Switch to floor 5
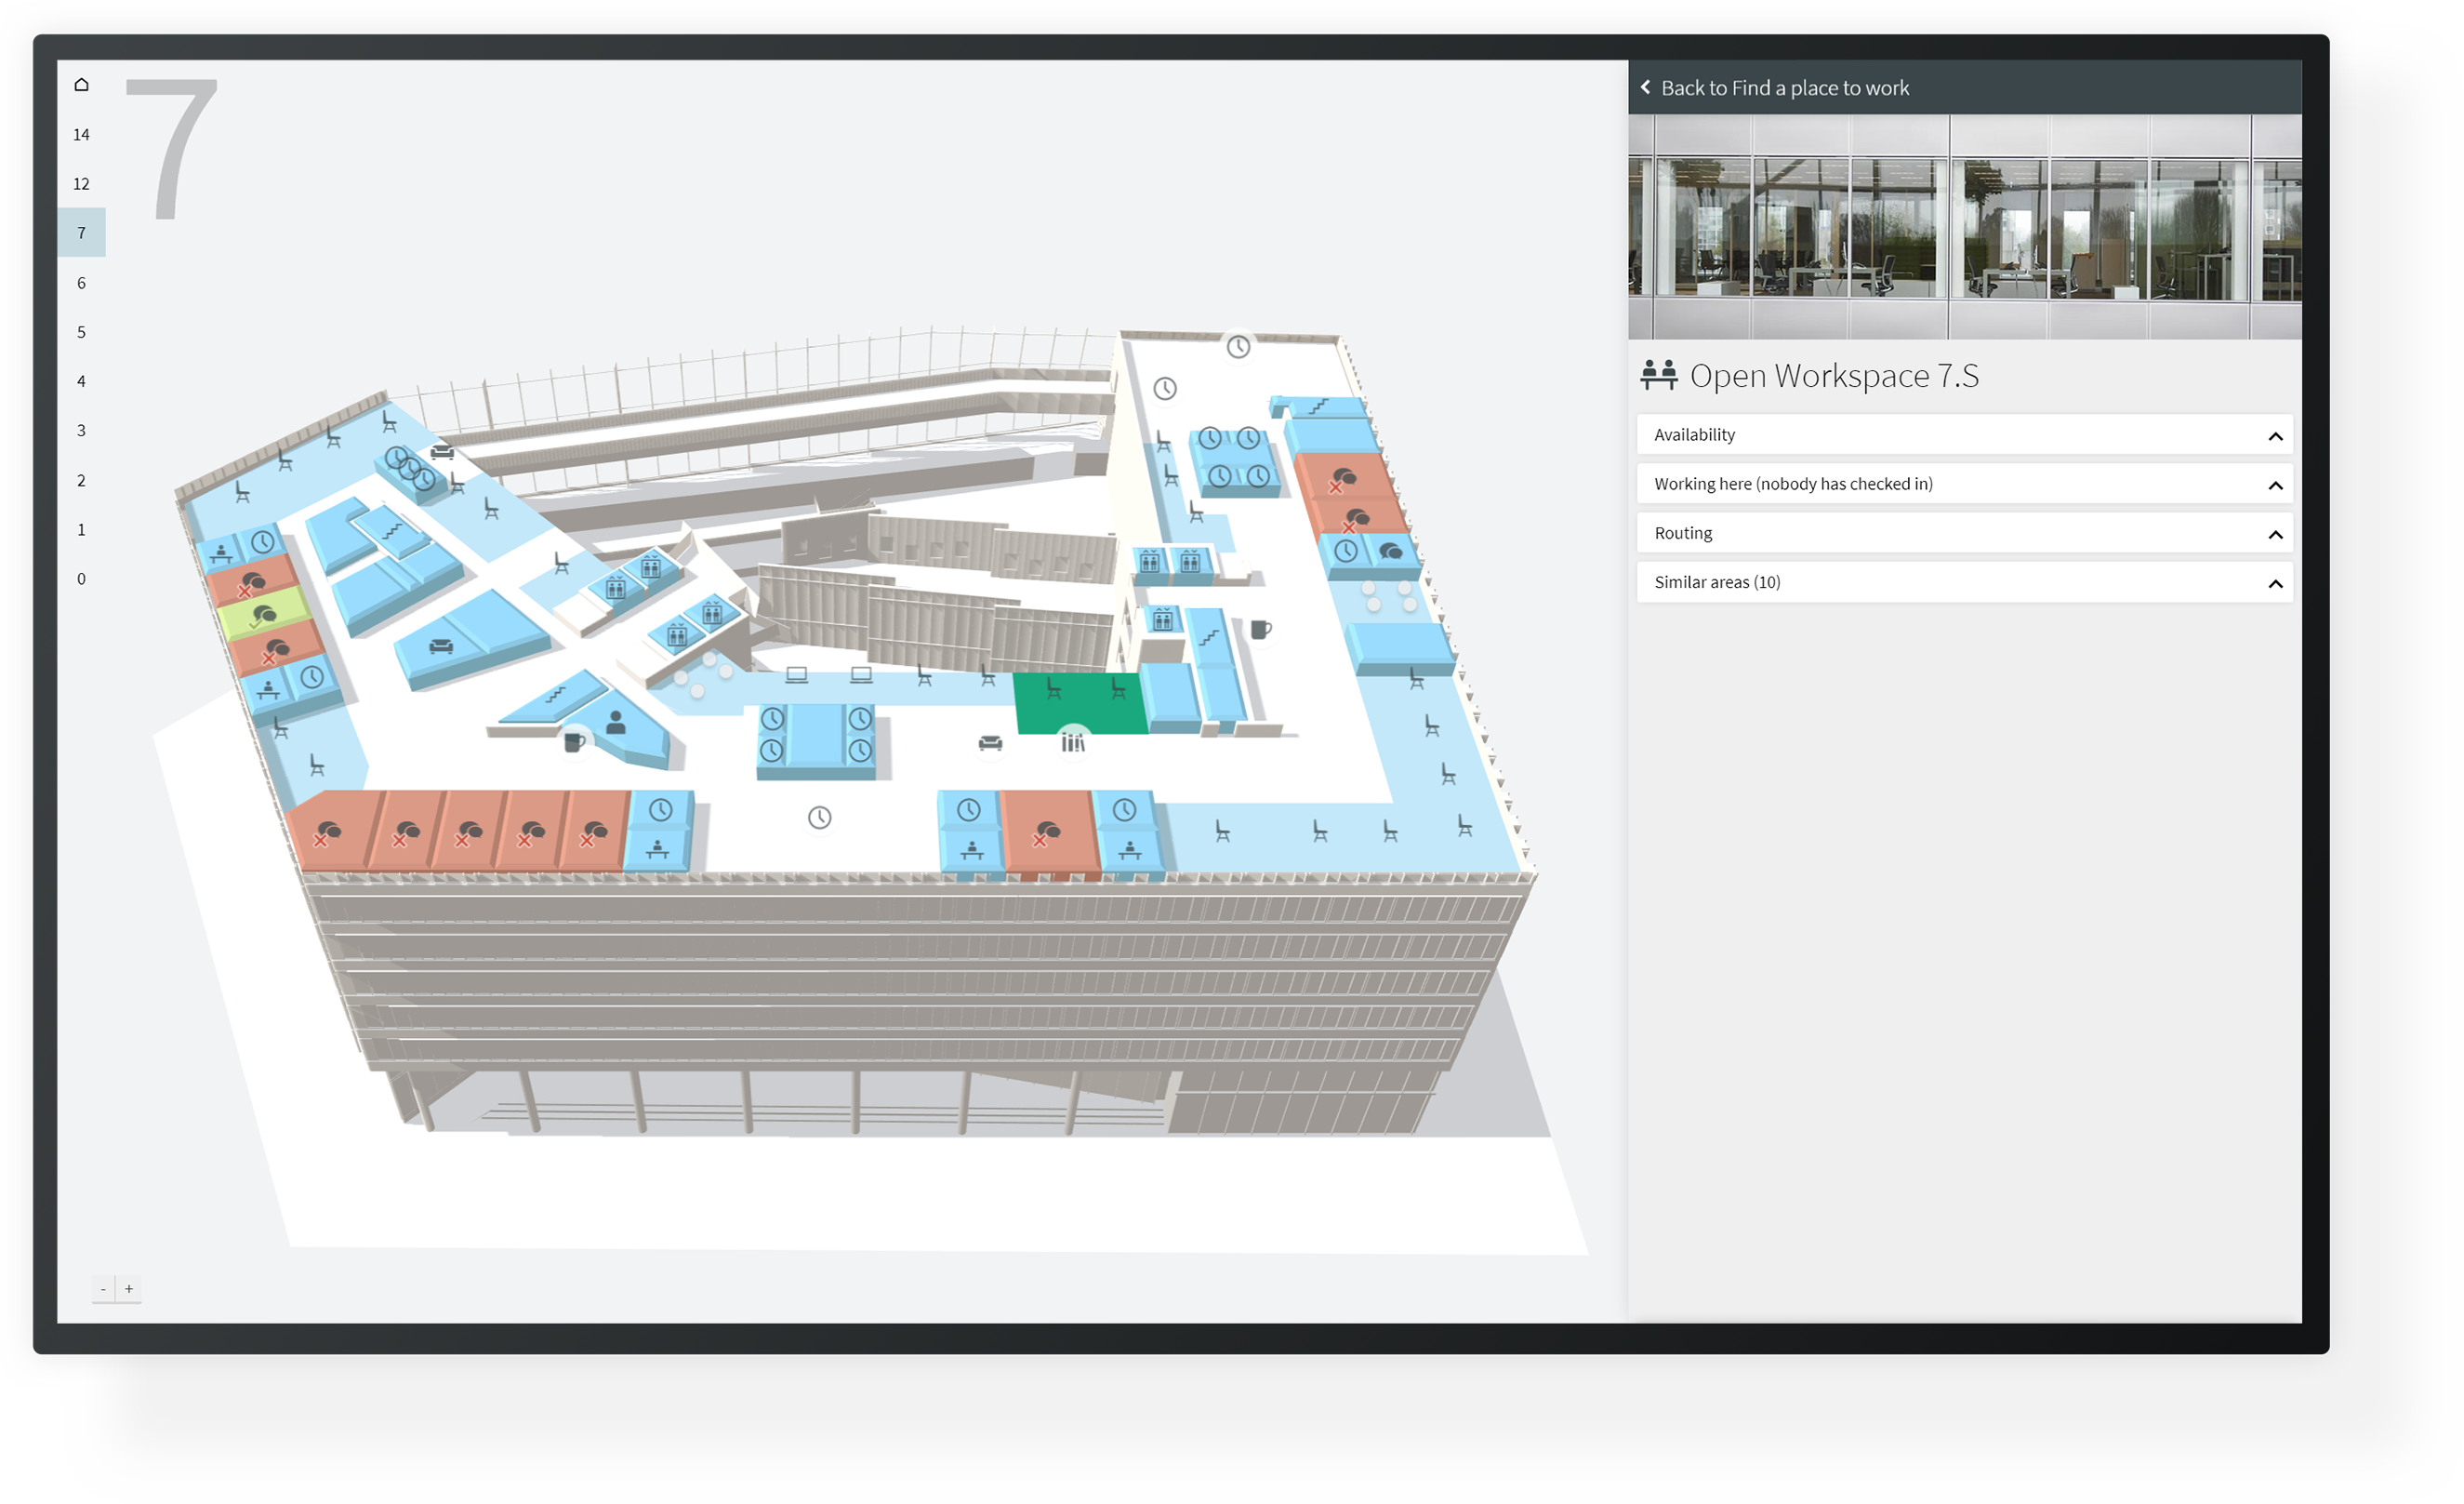2464x1504 pixels. (81, 332)
